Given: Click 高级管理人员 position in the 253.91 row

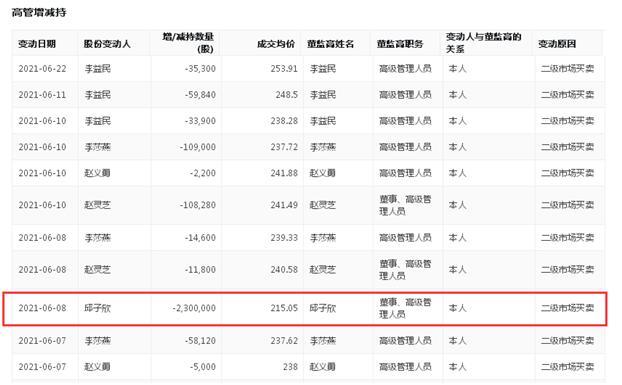Looking at the screenshot, I should click(405, 69).
